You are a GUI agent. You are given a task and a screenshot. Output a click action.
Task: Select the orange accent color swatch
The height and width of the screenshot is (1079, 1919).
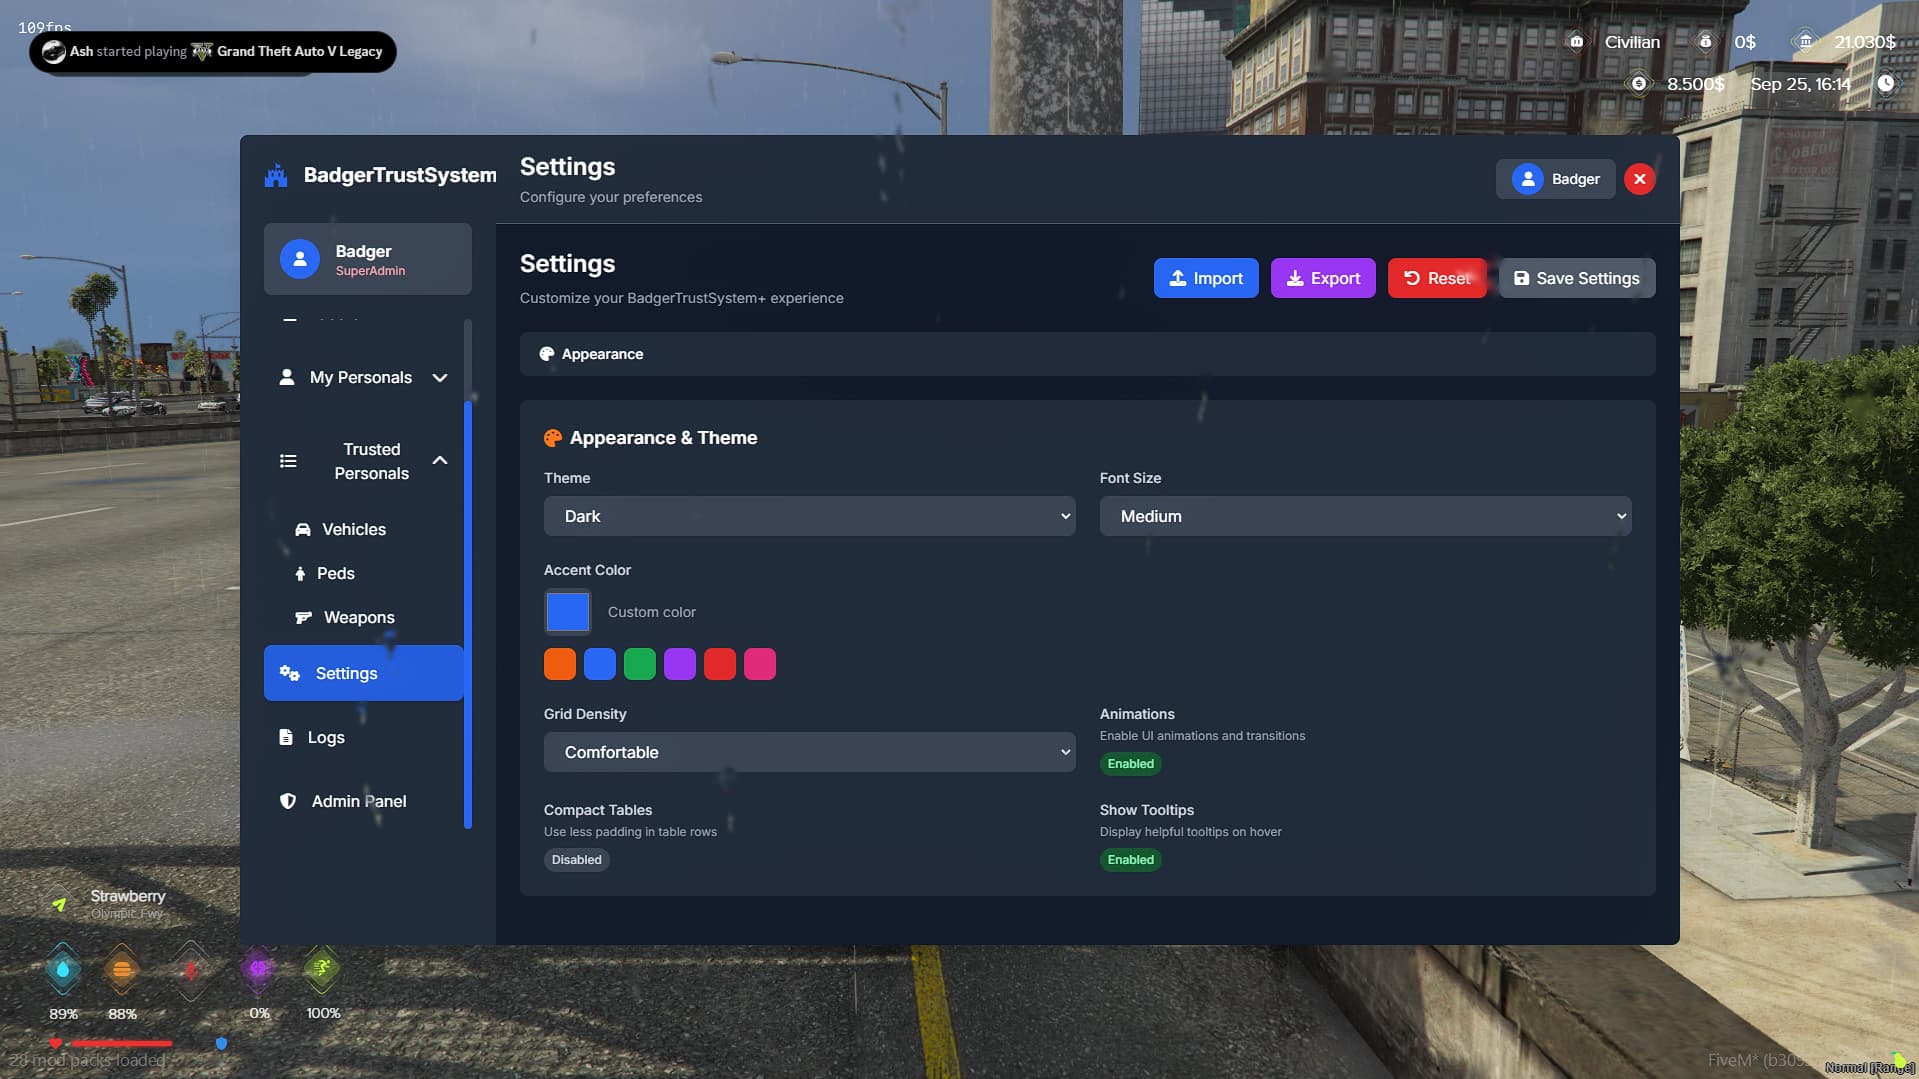click(x=560, y=664)
